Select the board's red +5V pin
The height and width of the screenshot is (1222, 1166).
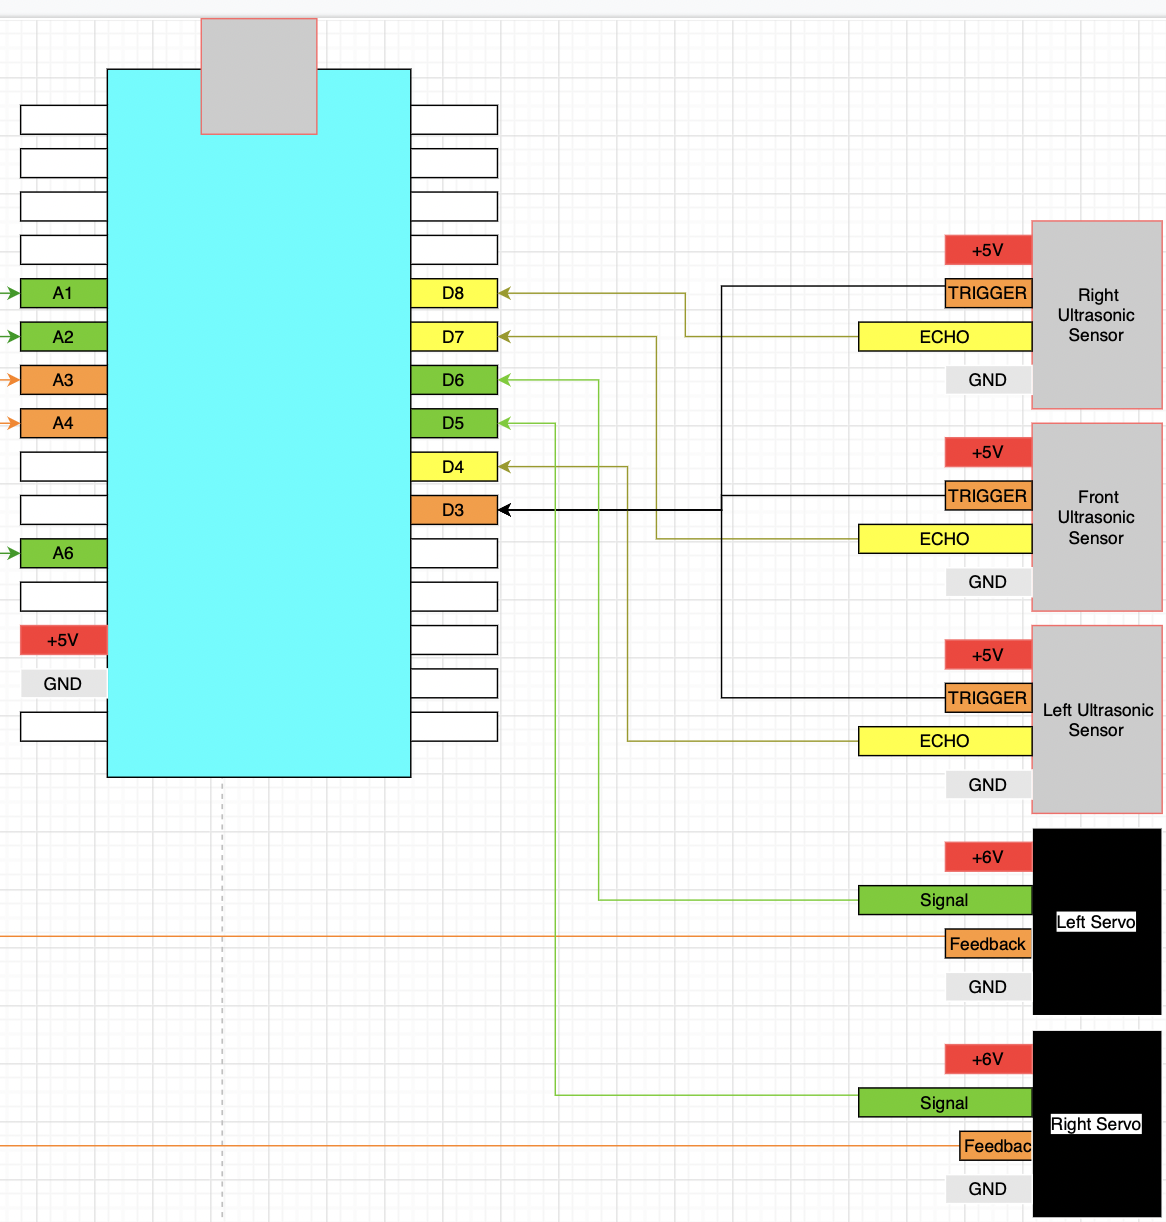pos(63,640)
